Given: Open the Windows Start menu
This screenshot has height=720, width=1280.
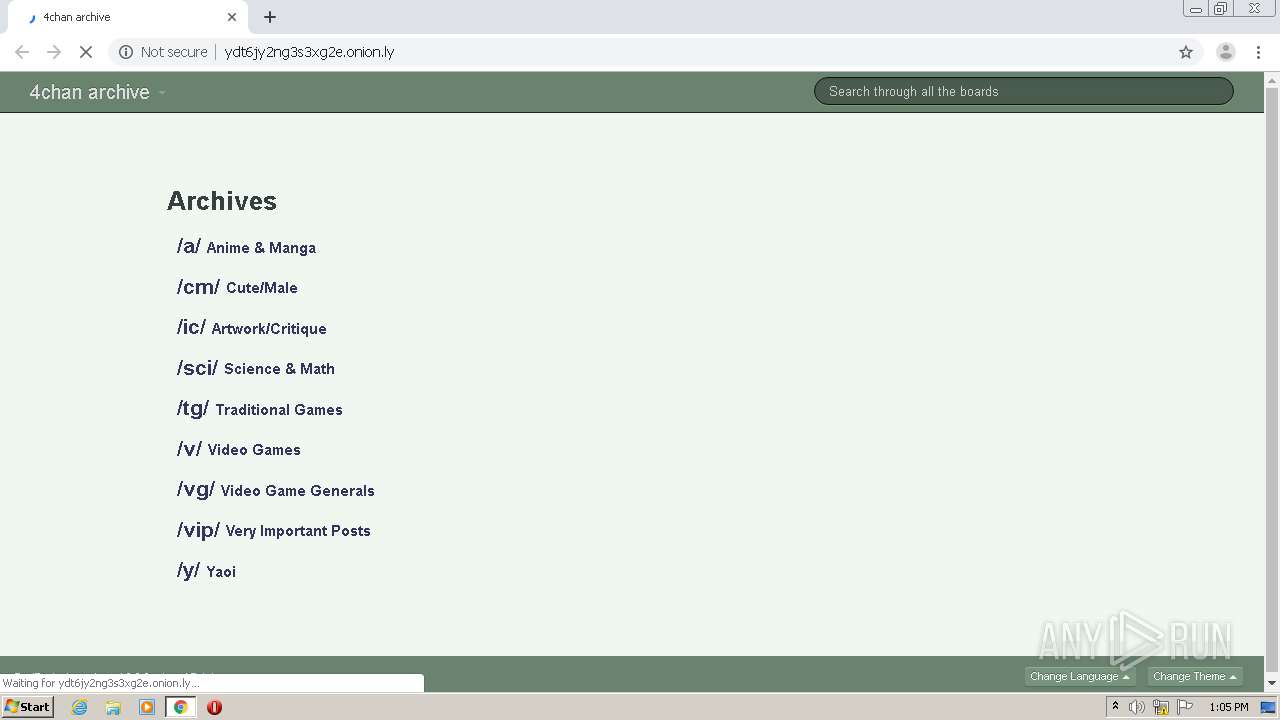Looking at the screenshot, I should coord(28,707).
